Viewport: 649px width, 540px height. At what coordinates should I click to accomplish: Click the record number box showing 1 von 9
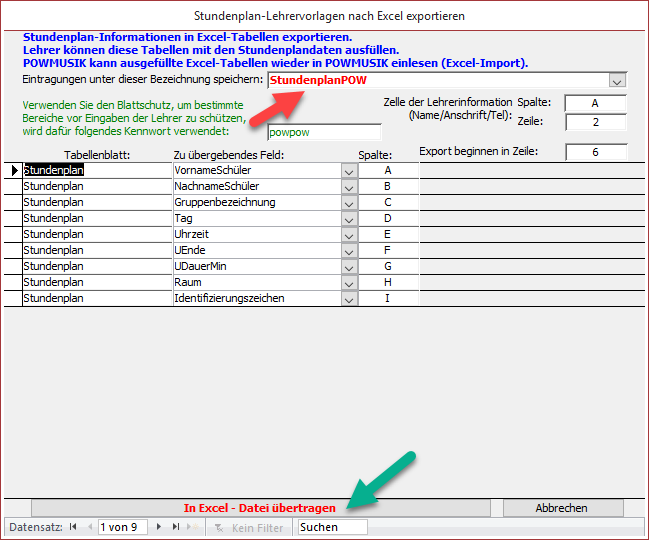pyautogui.click(x=123, y=527)
